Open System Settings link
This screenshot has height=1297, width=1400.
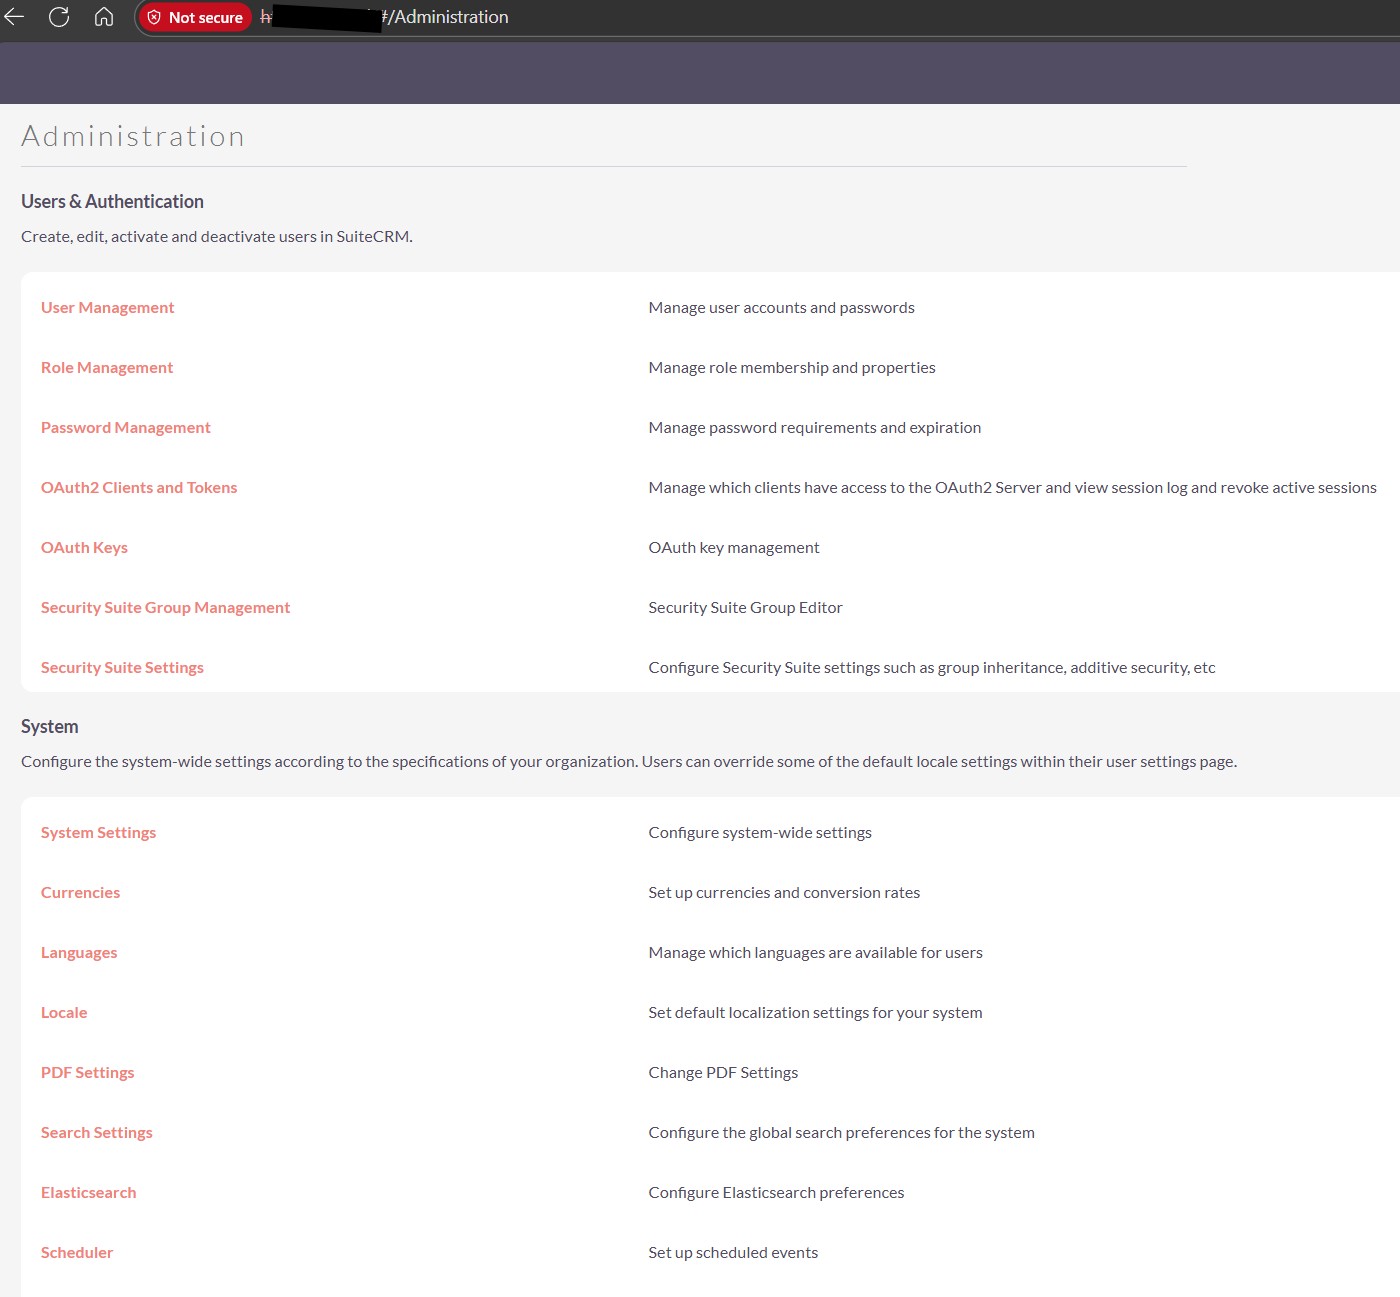(x=98, y=833)
